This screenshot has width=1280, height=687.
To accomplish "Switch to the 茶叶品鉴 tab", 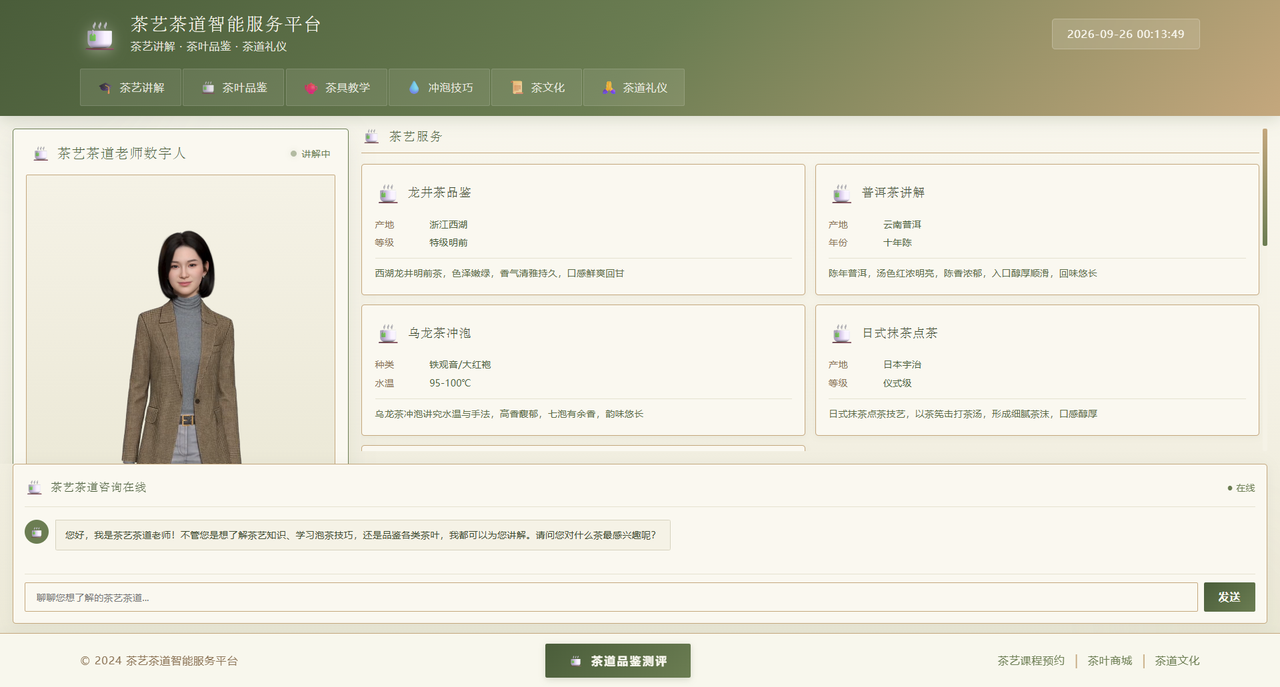I will click(233, 88).
